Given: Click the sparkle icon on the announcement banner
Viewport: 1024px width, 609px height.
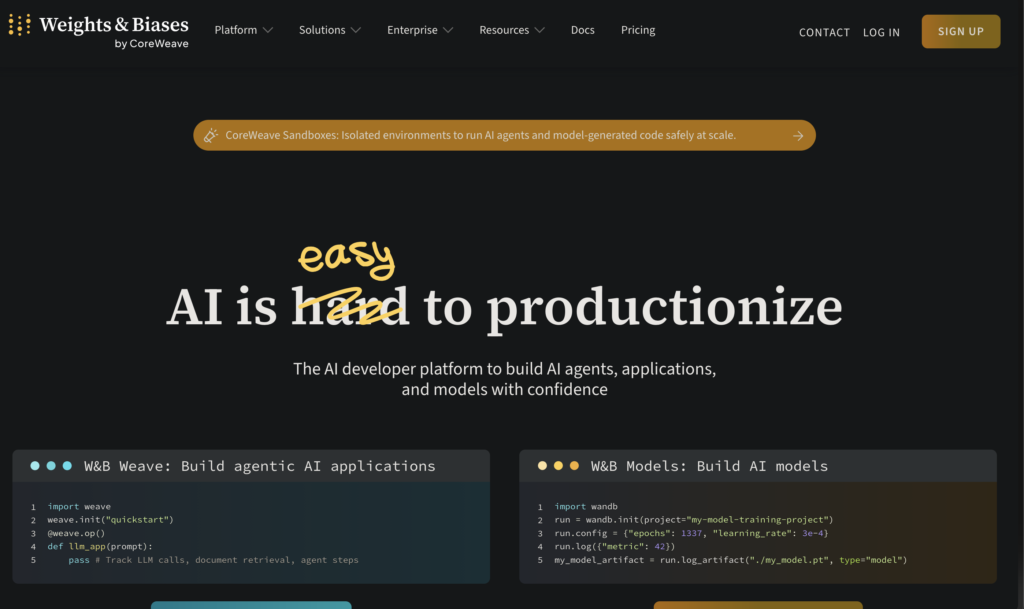Looking at the screenshot, I should 210,135.
